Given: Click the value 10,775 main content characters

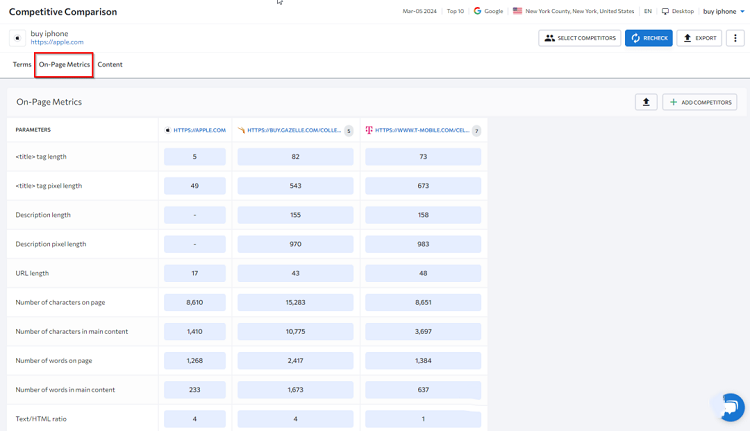Looking at the screenshot, I should (296, 332).
